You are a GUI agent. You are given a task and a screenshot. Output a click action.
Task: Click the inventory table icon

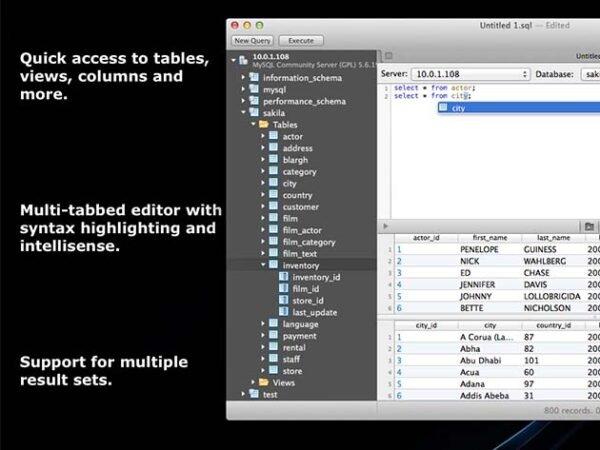pos(274,265)
